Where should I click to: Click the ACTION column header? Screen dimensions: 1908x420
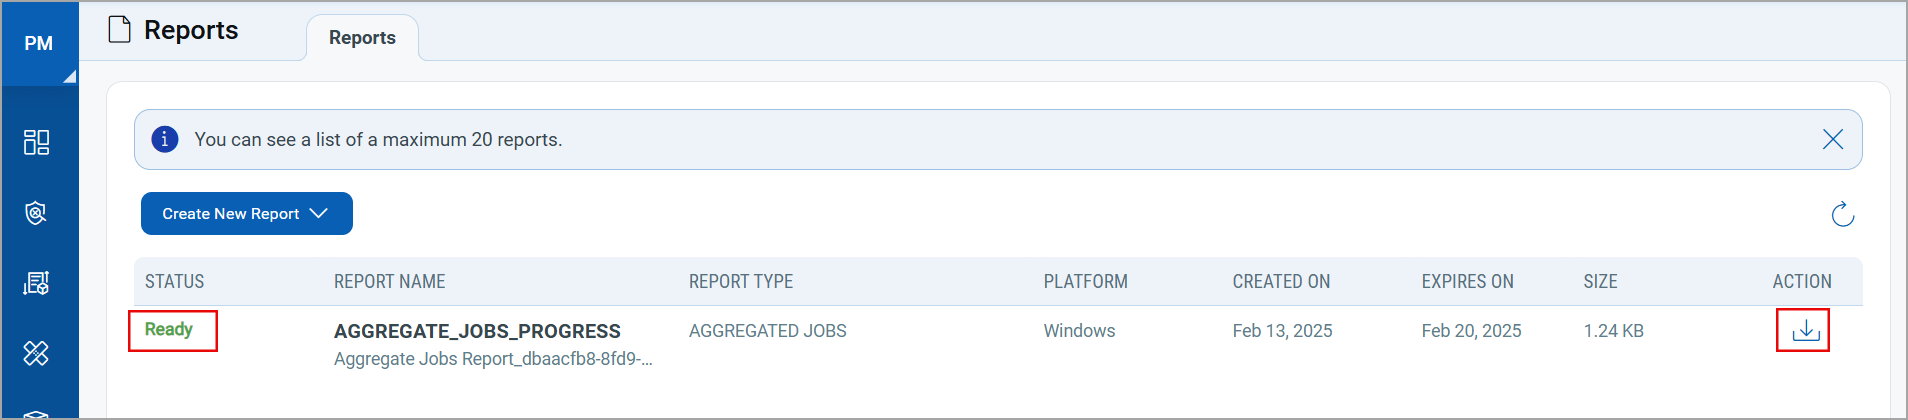pyautogui.click(x=1803, y=282)
